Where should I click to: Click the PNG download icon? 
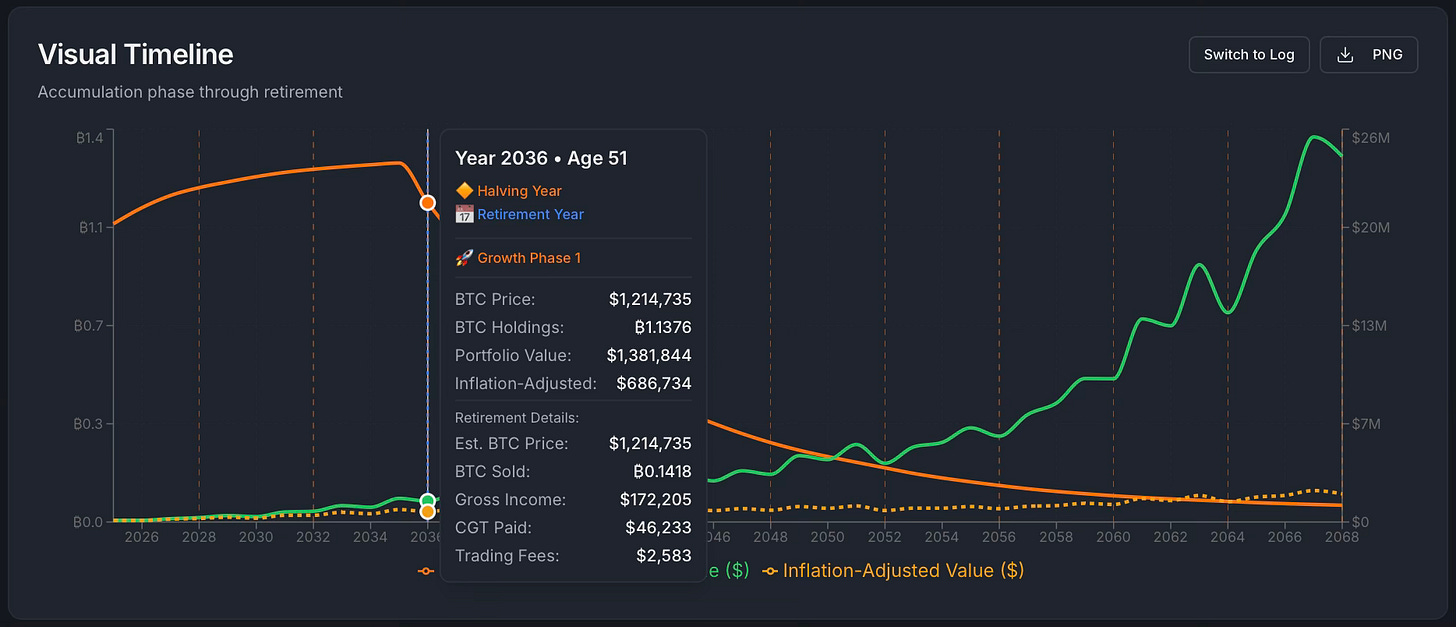(1344, 54)
